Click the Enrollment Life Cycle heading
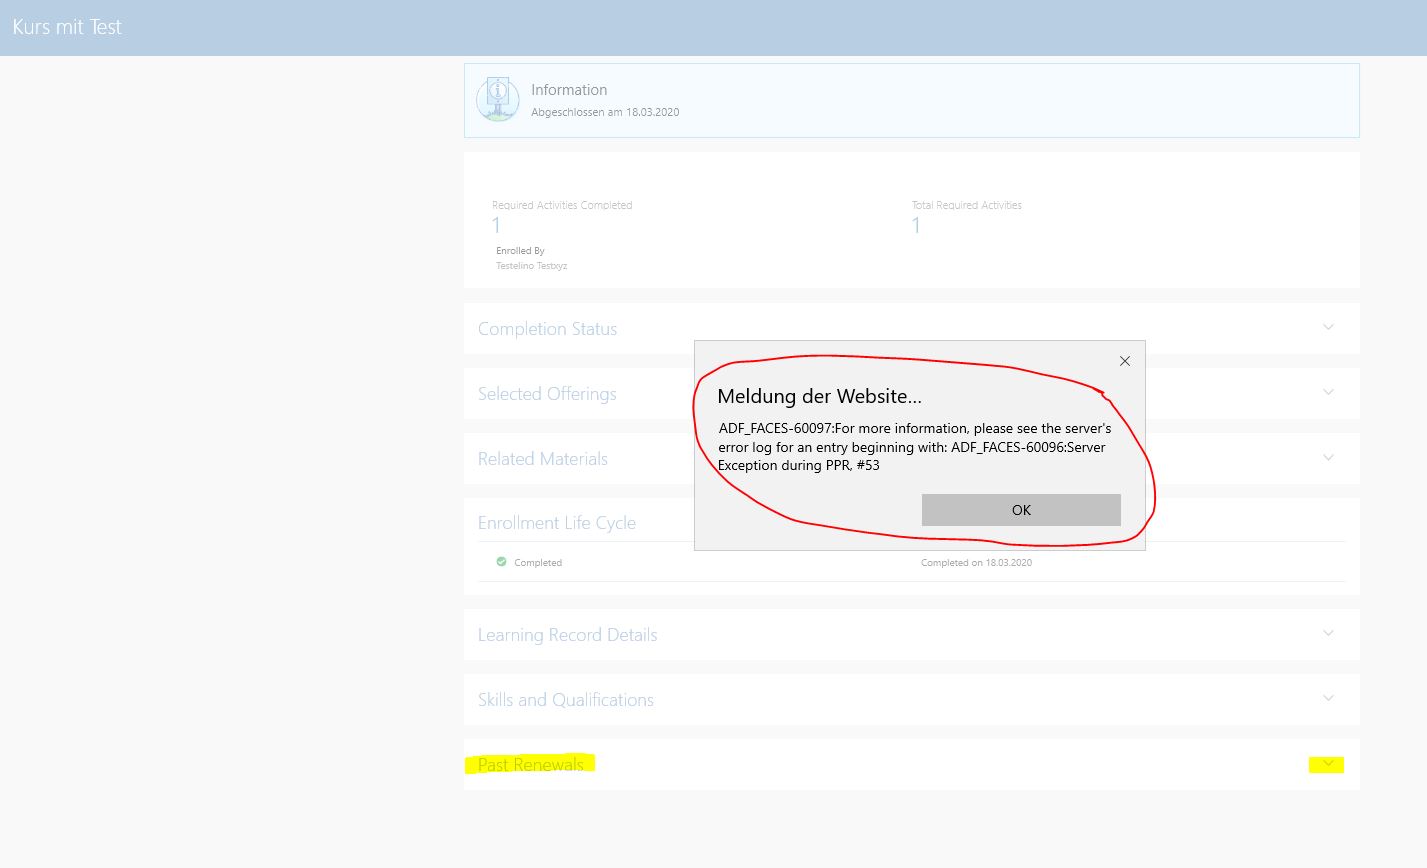The image size is (1427, 868). click(557, 523)
